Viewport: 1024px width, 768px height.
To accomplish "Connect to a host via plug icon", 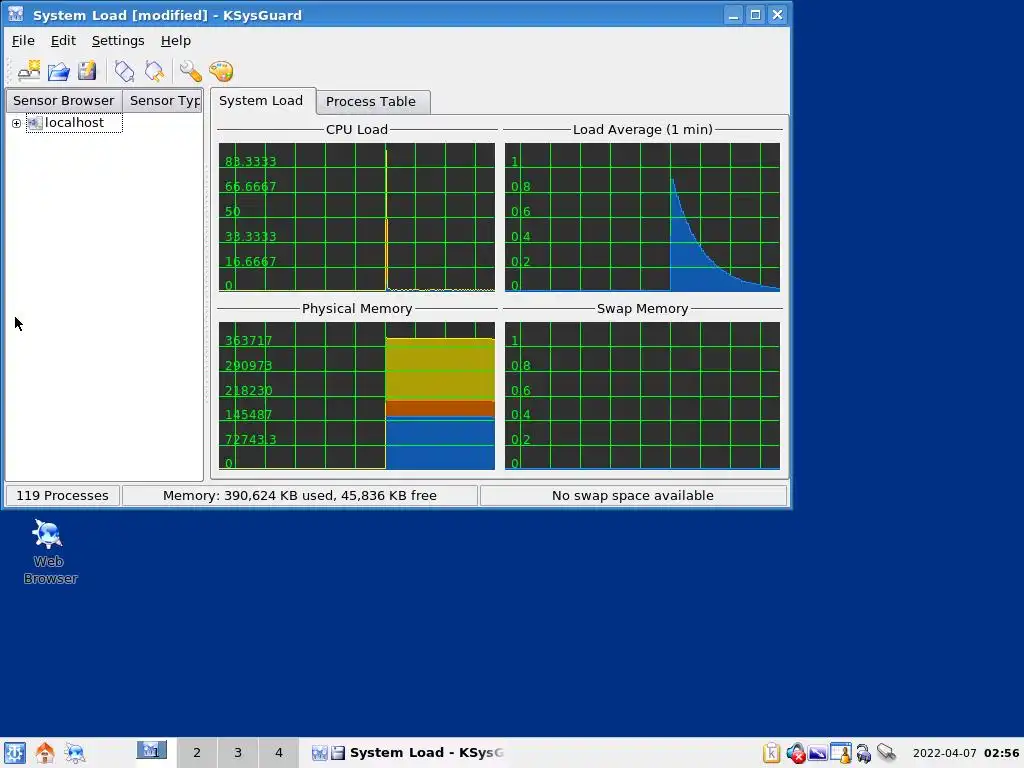I will (x=124, y=71).
